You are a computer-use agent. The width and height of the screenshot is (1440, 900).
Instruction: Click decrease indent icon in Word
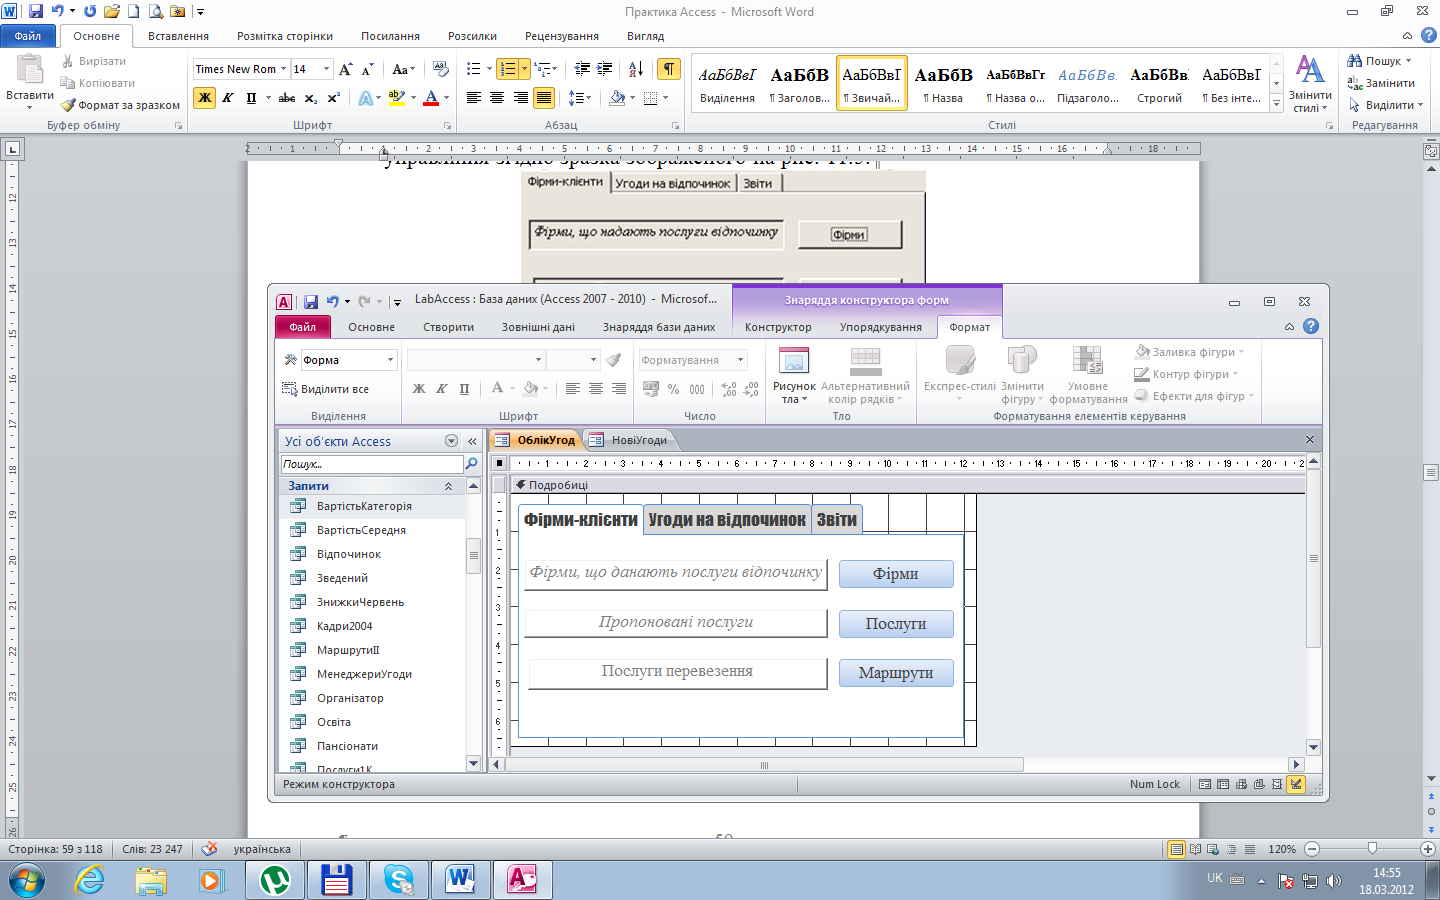582,69
